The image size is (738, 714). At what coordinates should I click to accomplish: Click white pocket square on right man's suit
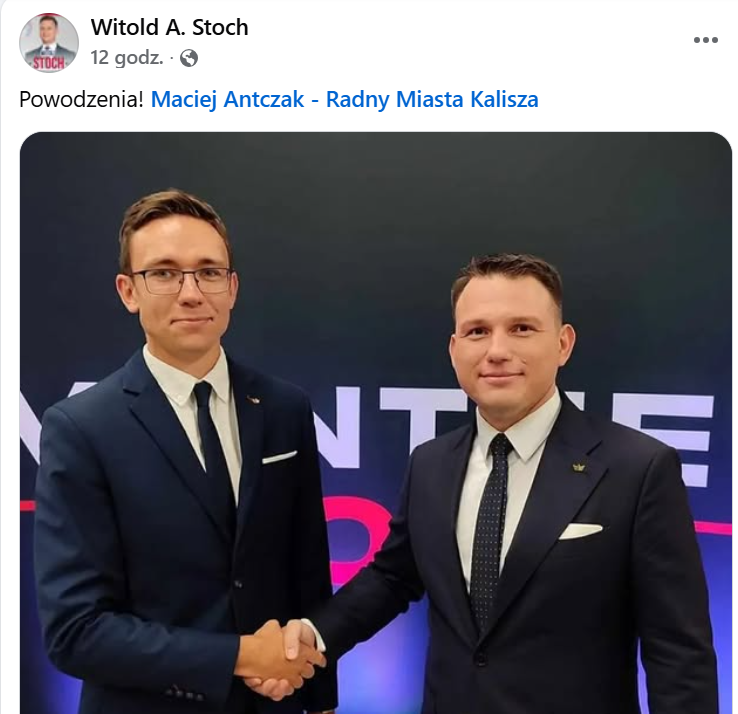[x=580, y=531]
